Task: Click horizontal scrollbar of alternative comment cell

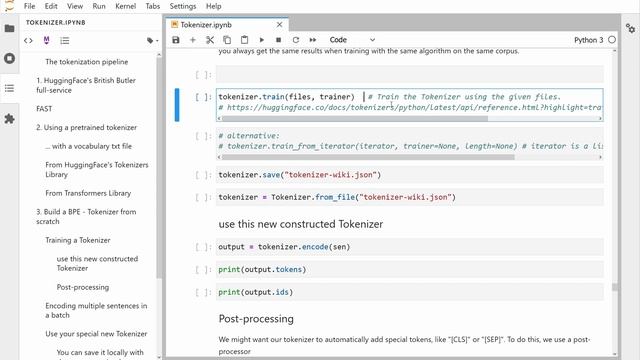Action: click(368, 157)
